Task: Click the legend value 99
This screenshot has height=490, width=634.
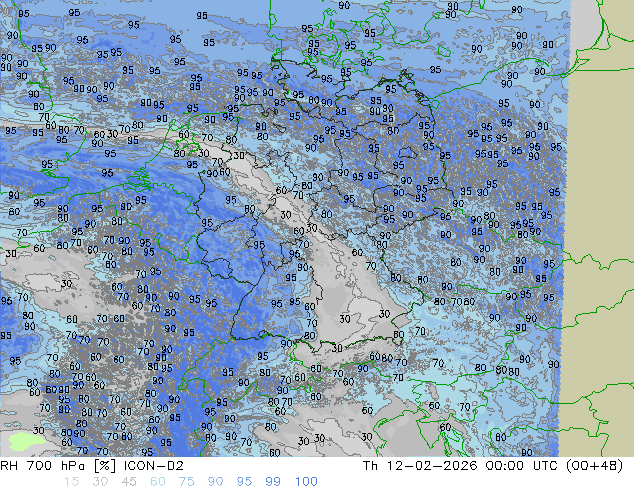Action: [273, 482]
